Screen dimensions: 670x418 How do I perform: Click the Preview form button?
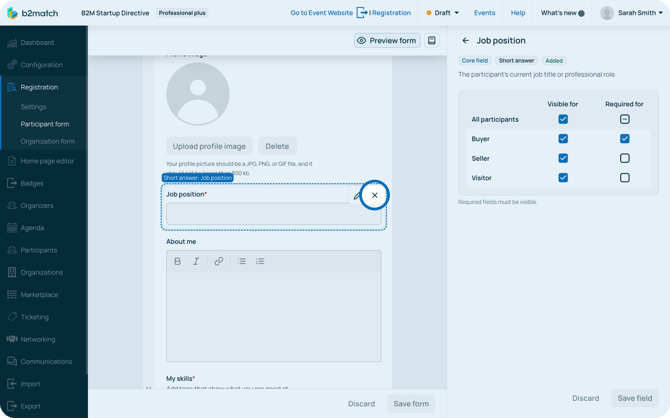coord(386,41)
